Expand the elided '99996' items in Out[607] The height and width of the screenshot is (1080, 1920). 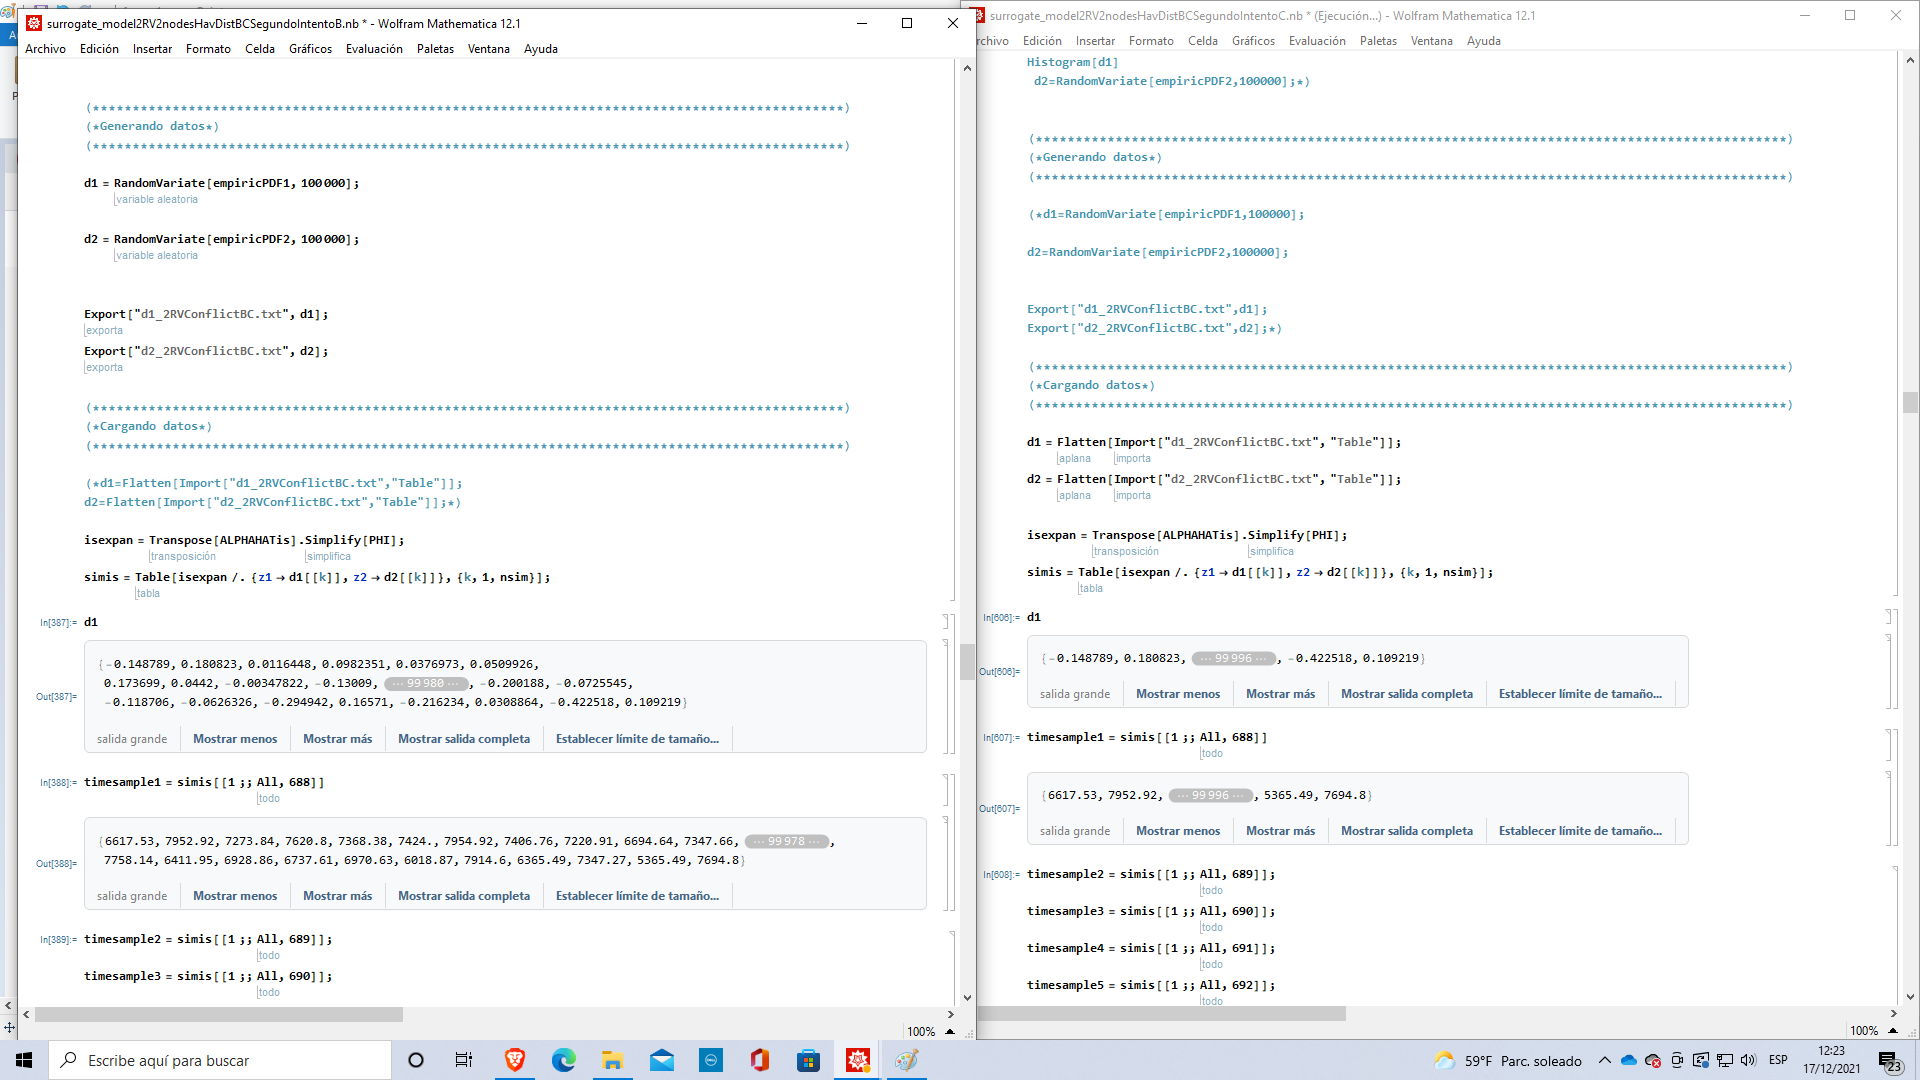[1211, 796]
